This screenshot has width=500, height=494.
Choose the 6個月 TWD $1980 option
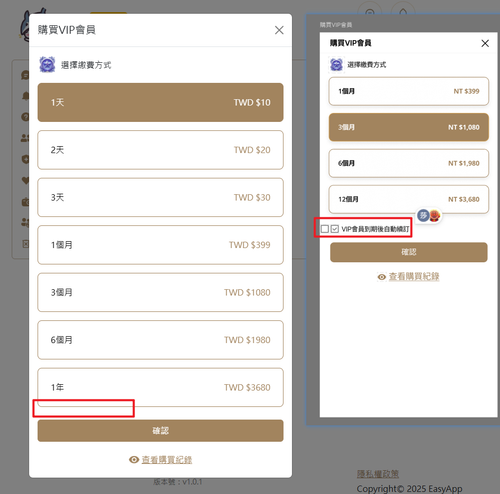tap(160, 340)
